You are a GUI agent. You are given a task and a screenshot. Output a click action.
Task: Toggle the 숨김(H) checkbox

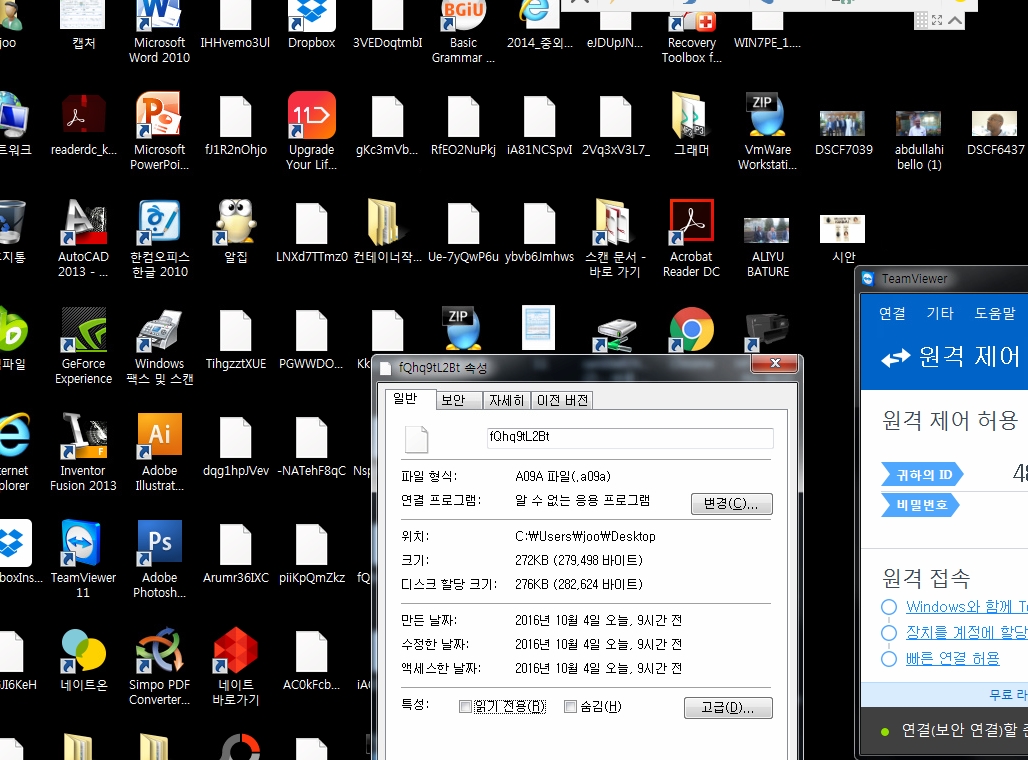[x=570, y=706]
